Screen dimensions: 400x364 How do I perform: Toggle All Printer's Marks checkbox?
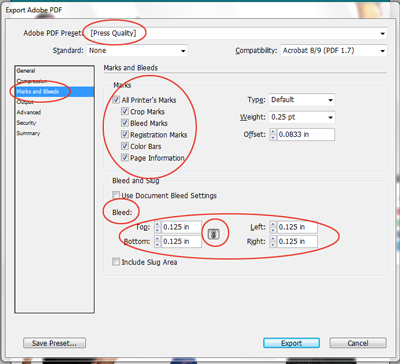pyautogui.click(x=116, y=100)
